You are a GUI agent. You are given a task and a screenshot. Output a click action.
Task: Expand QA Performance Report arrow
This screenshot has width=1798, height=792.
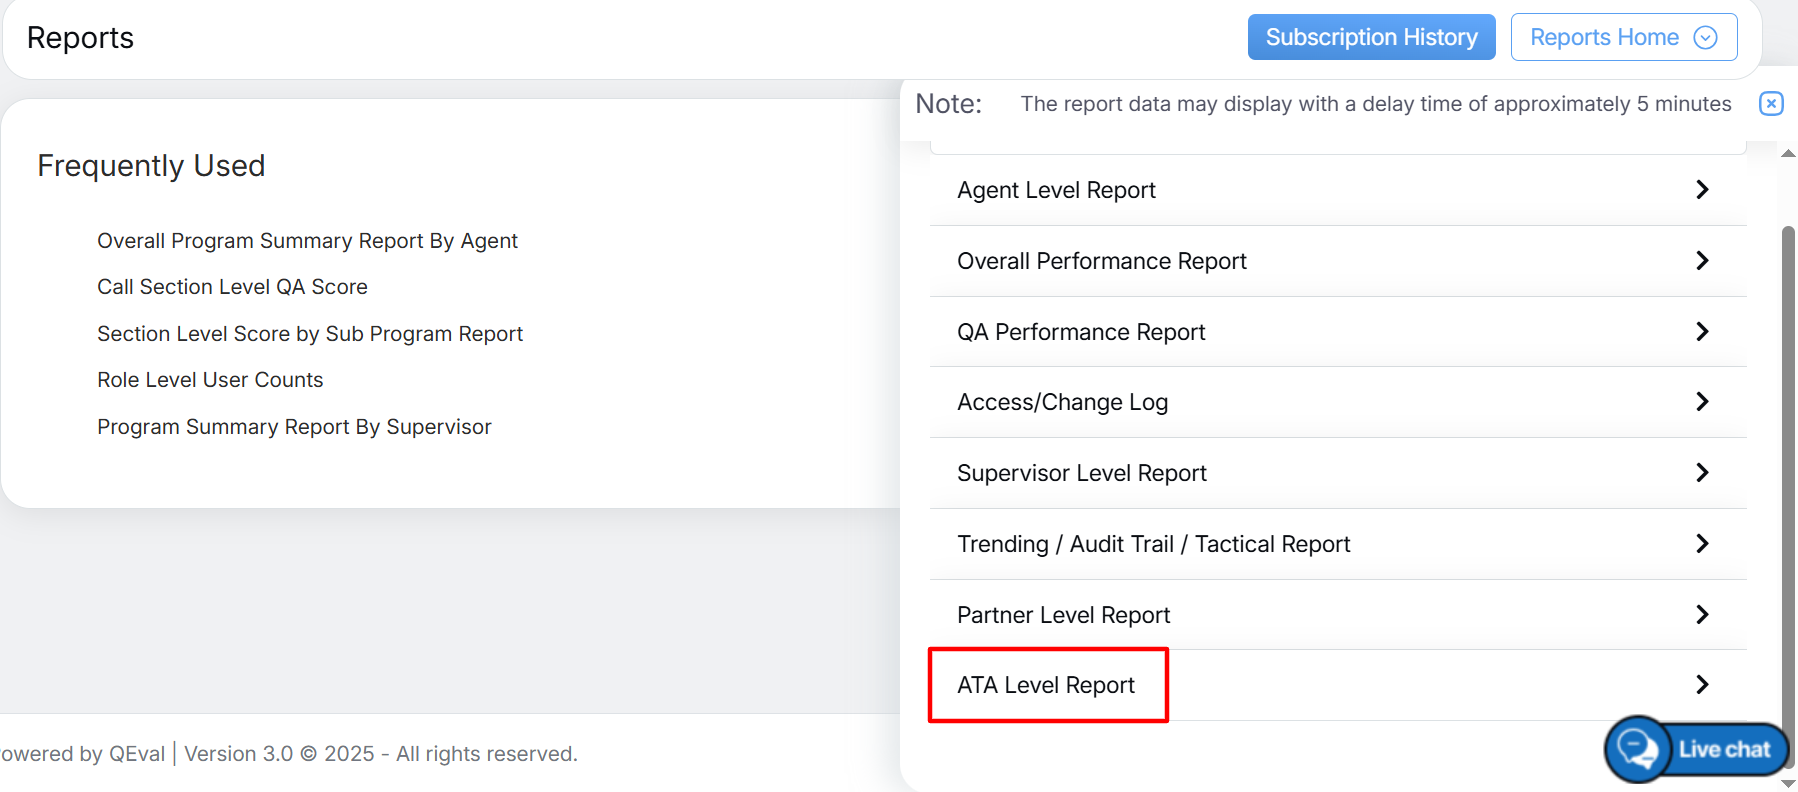coord(1702,332)
